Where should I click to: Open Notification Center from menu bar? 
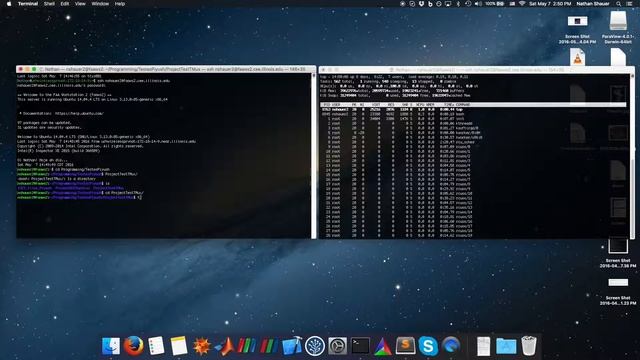click(x=629, y=4)
